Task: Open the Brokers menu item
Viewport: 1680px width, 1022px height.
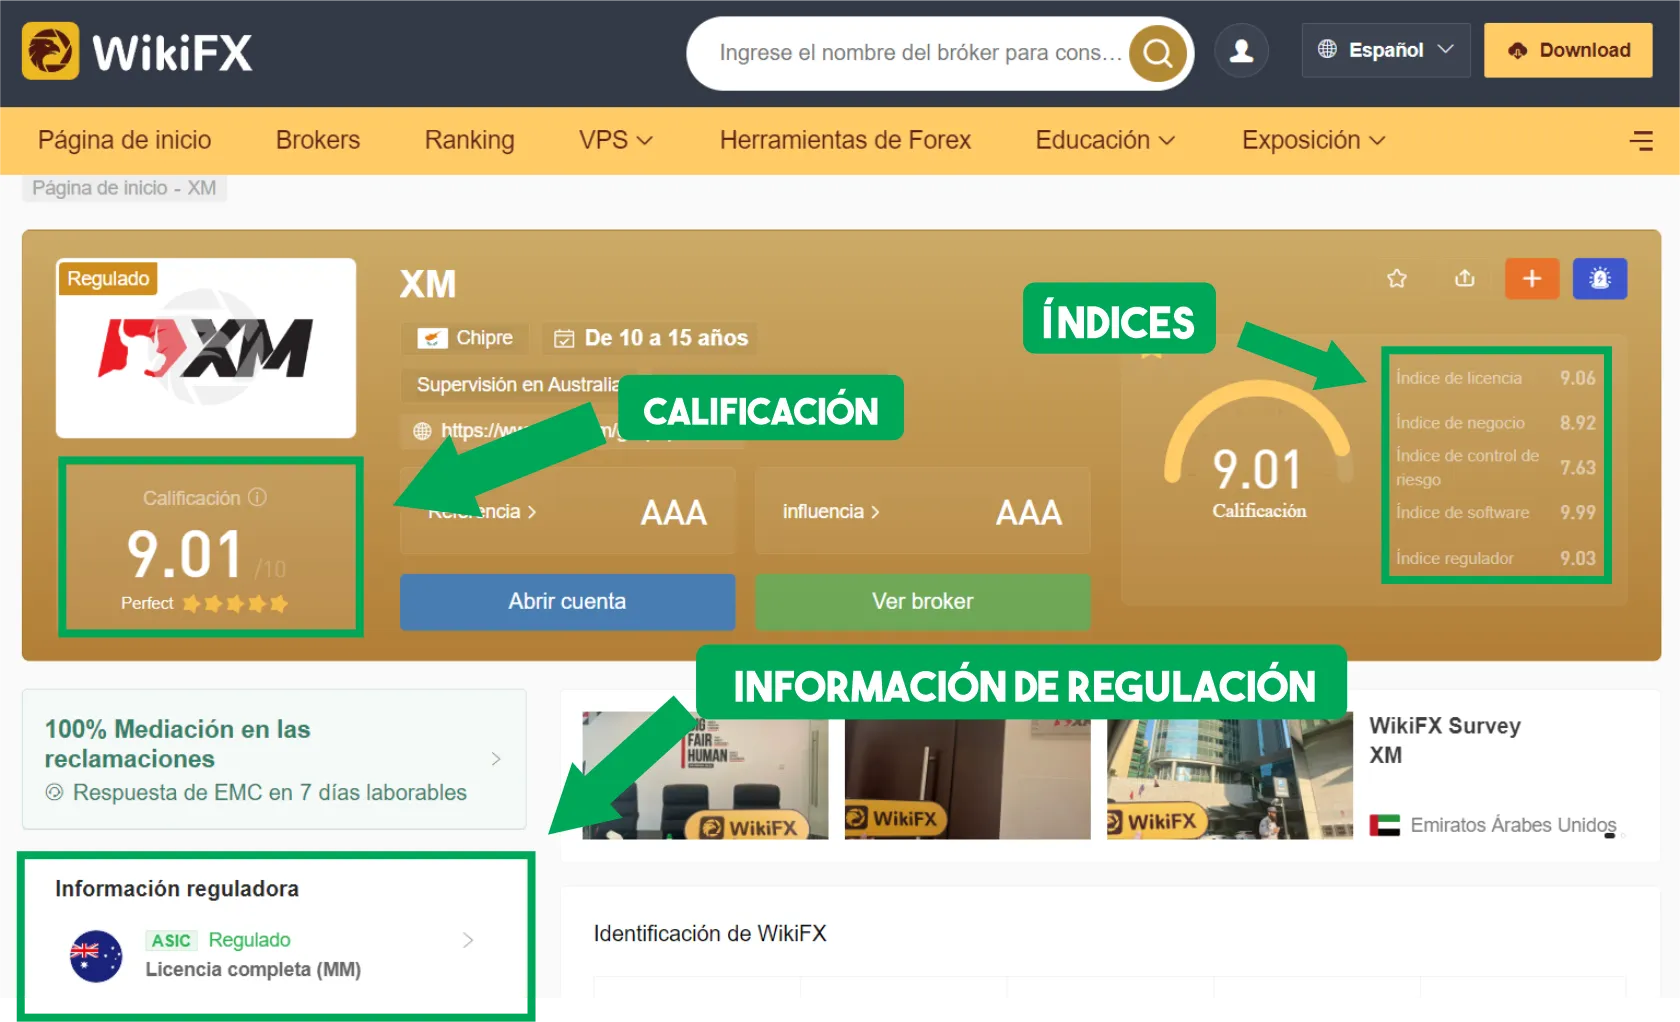Action: 318,140
